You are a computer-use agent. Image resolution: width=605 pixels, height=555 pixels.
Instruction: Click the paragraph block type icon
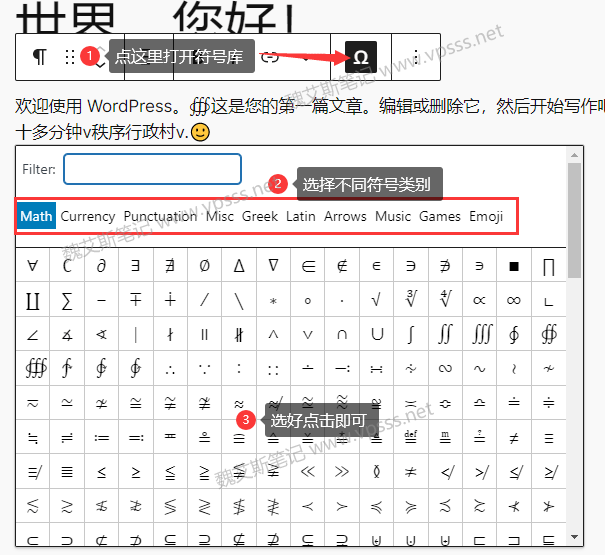coord(39,57)
